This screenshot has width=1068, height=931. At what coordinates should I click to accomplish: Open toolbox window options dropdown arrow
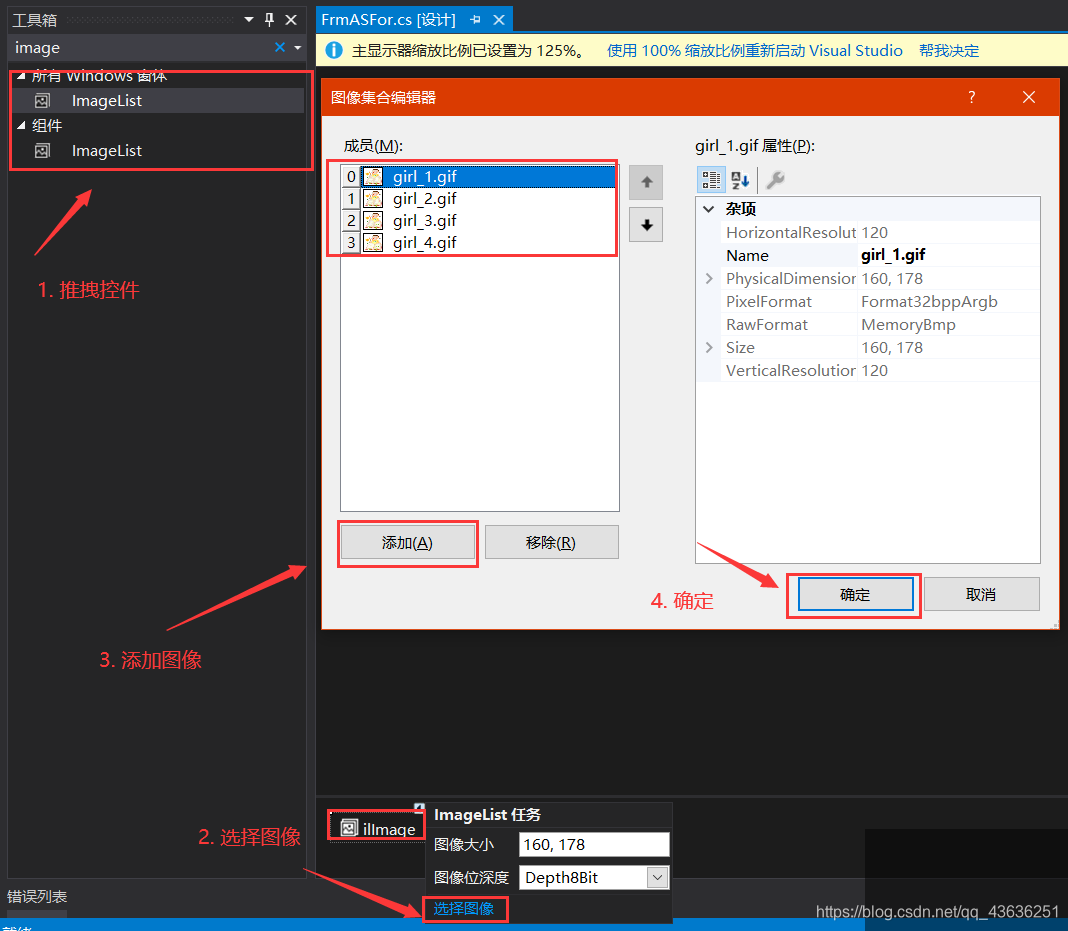tap(249, 20)
